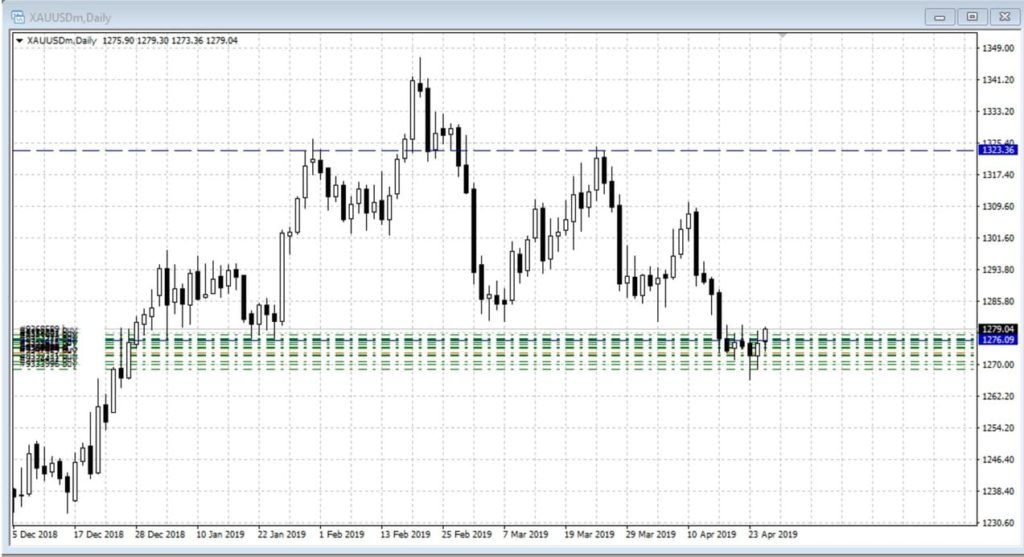Maximize the XAUUSDm chart window
This screenshot has height=557, width=1024.
(971, 16)
